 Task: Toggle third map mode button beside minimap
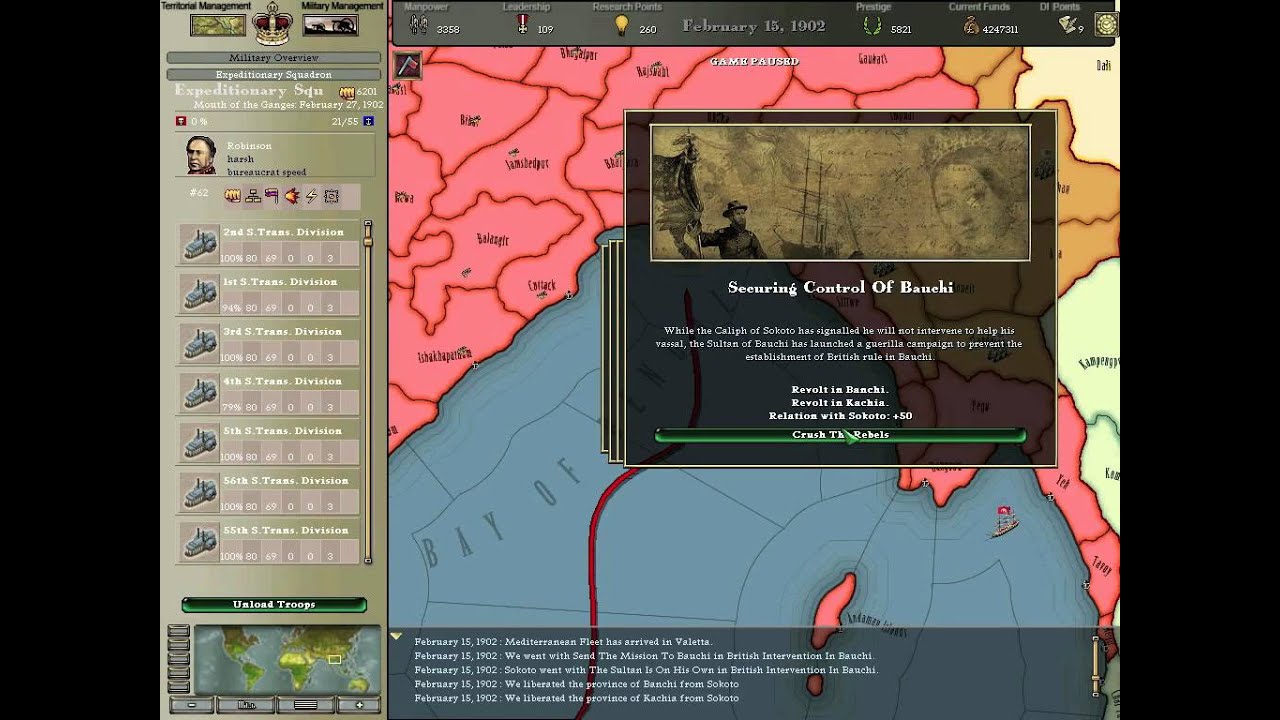click(x=178, y=659)
